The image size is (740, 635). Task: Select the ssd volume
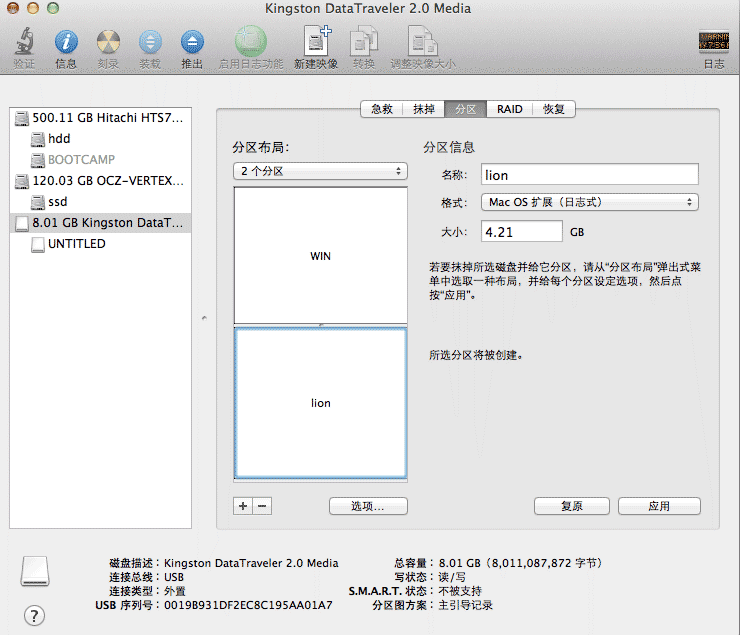pos(100,201)
